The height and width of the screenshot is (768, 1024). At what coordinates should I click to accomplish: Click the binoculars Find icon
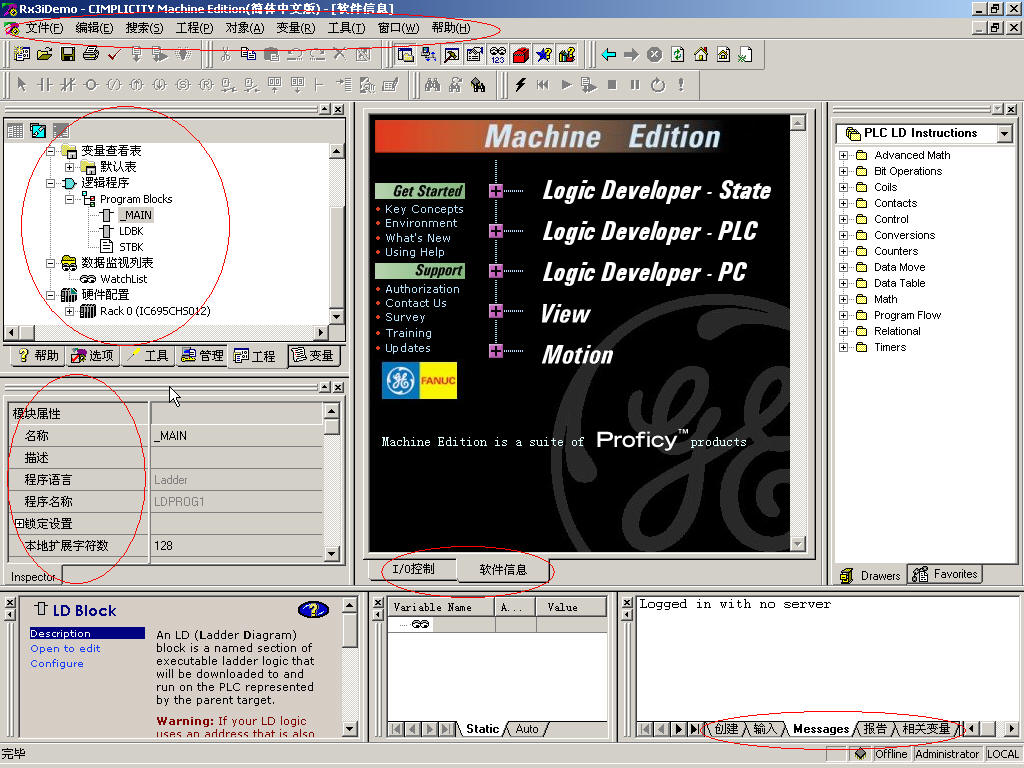pyautogui.click(x=432, y=85)
